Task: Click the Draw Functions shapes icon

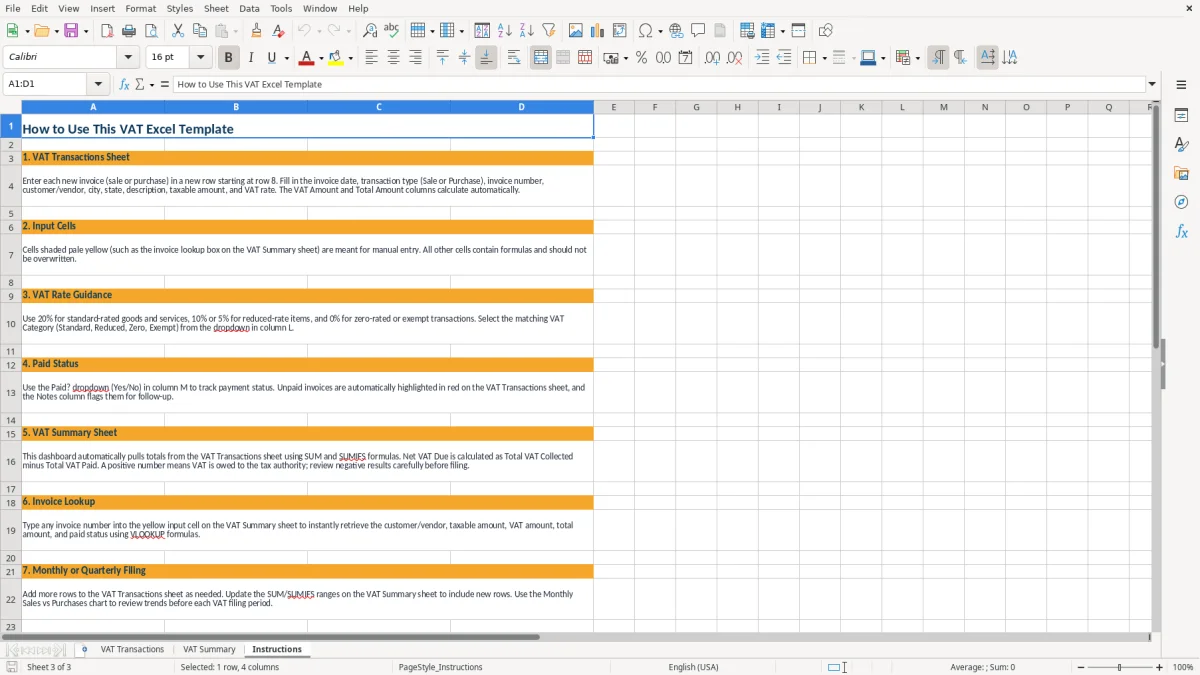Action: pos(826,31)
